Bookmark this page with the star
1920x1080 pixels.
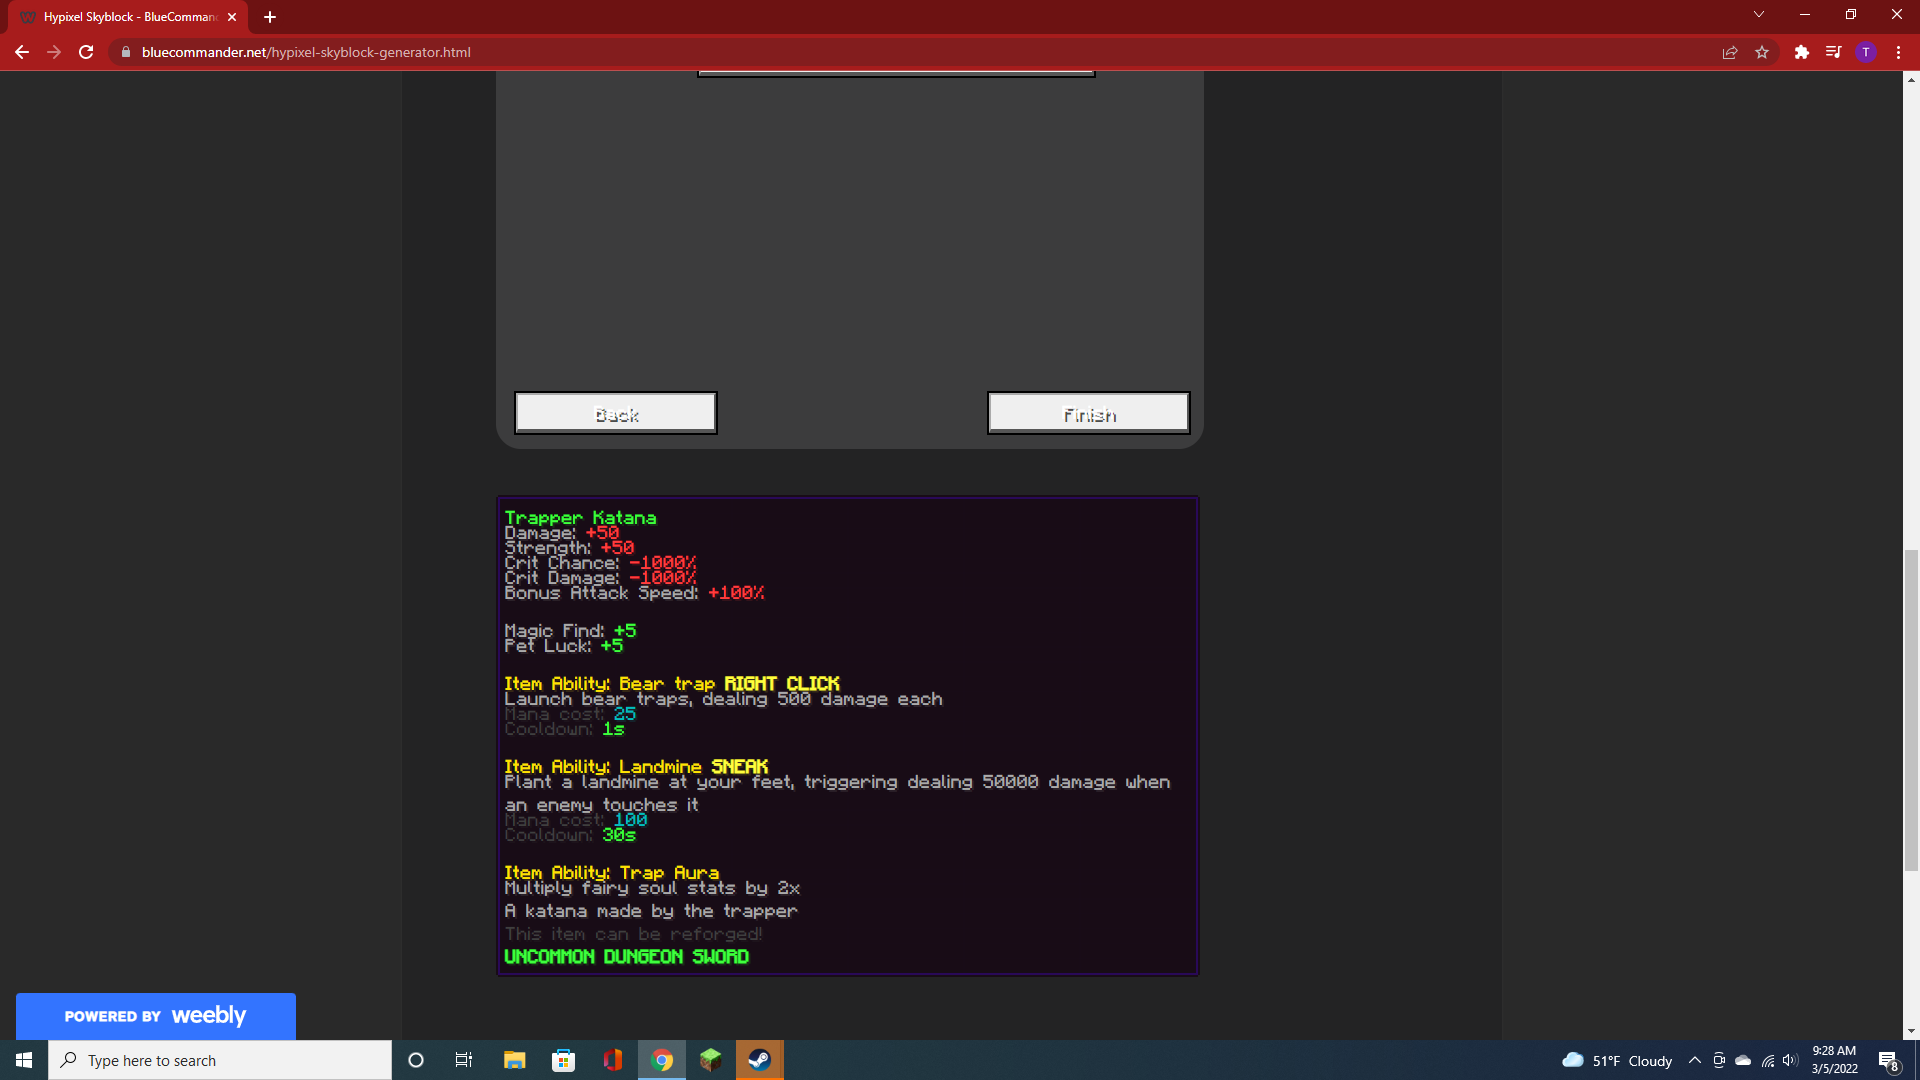coord(1762,52)
